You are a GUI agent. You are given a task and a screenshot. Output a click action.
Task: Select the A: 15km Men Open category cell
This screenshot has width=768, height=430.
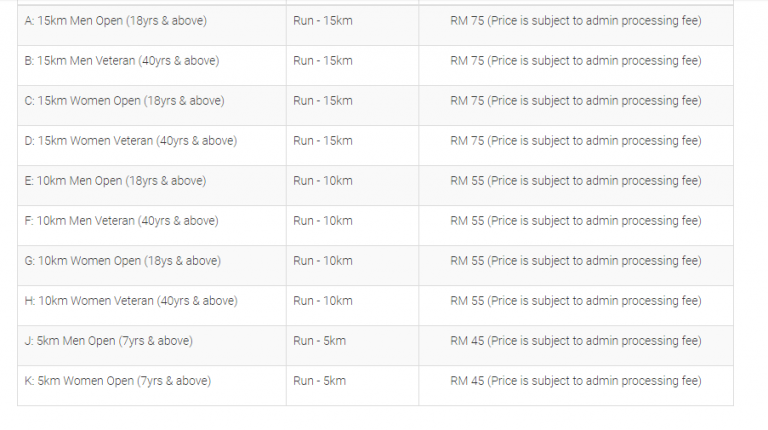pos(152,25)
